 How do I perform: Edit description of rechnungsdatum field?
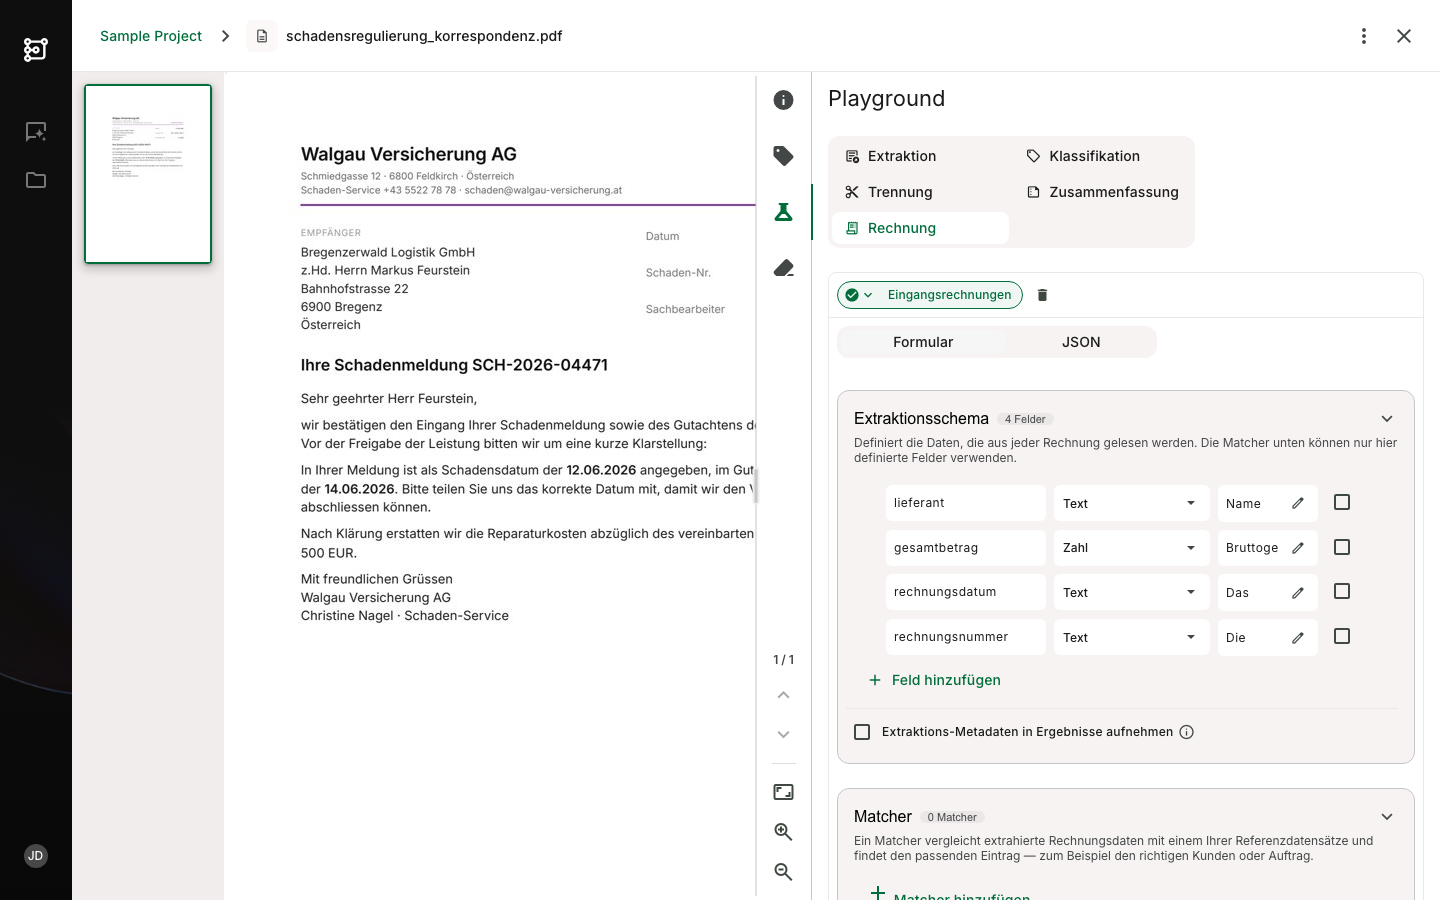coord(1298,592)
